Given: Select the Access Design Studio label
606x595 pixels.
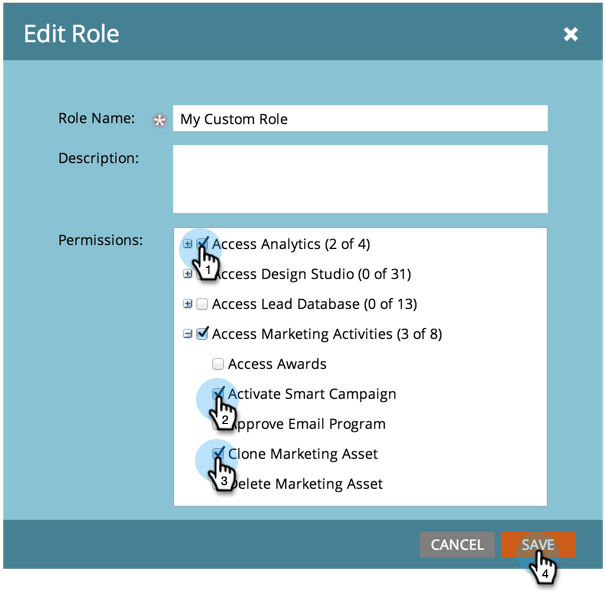Looking at the screenshot, I should (318, 274).
